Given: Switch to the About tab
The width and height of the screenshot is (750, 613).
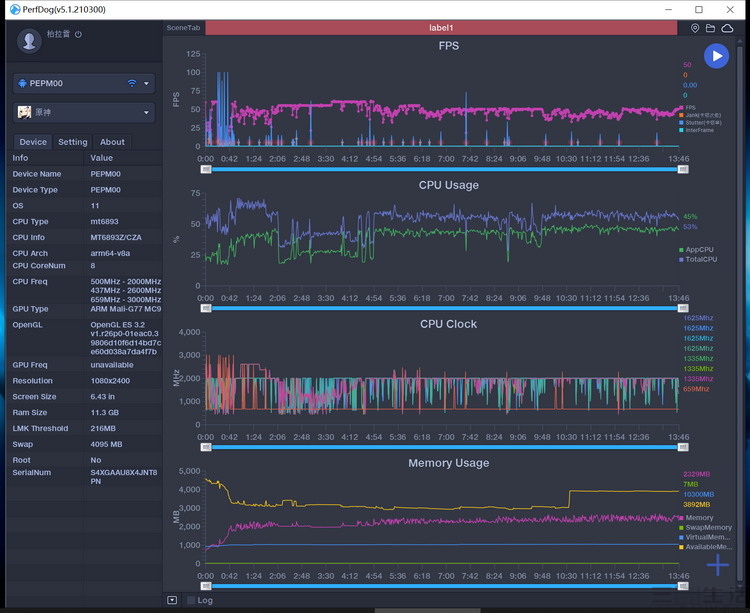Looking at the screenshot, I should click(x=112, y=142).
